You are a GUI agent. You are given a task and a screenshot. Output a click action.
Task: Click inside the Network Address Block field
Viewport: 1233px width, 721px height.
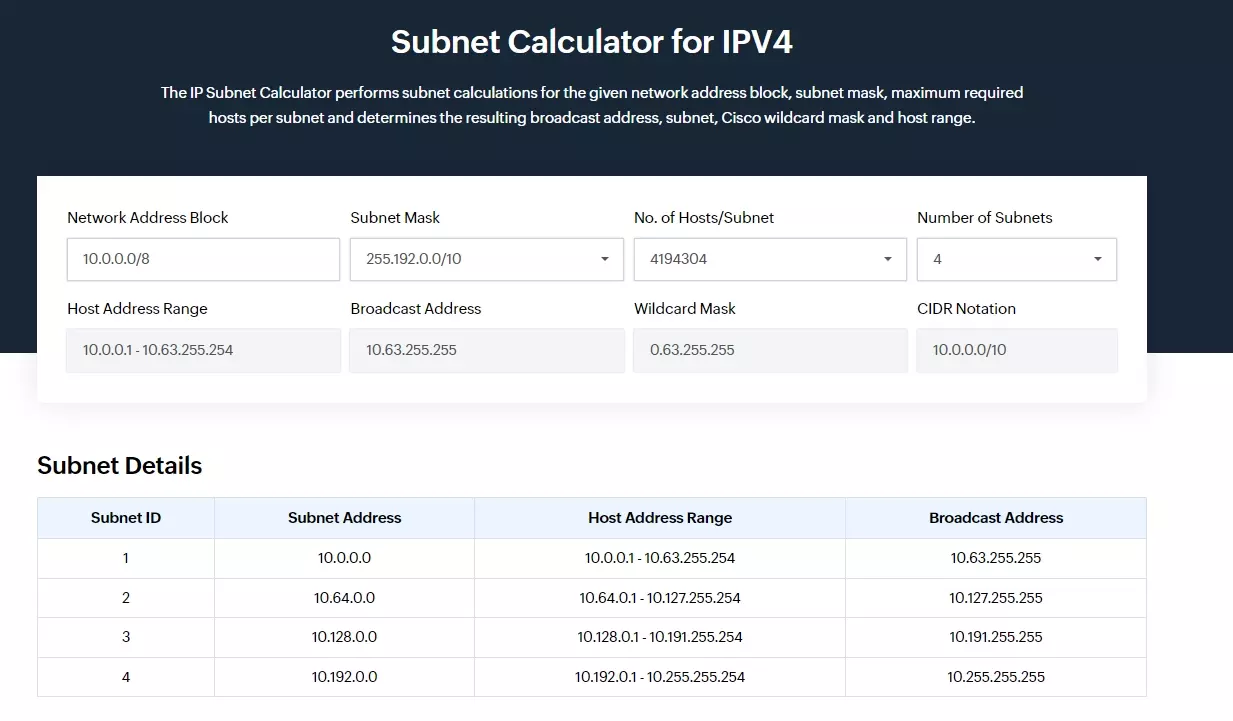[x=202, y=259]
